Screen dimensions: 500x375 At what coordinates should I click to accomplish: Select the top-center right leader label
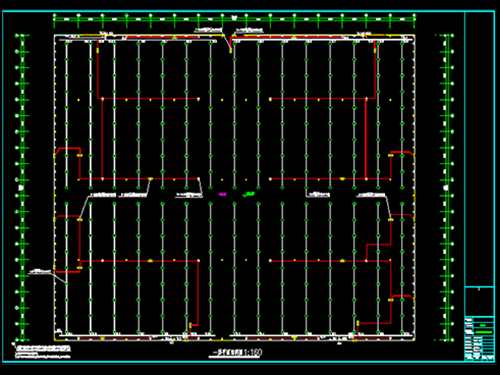click(x=249, y=31)
